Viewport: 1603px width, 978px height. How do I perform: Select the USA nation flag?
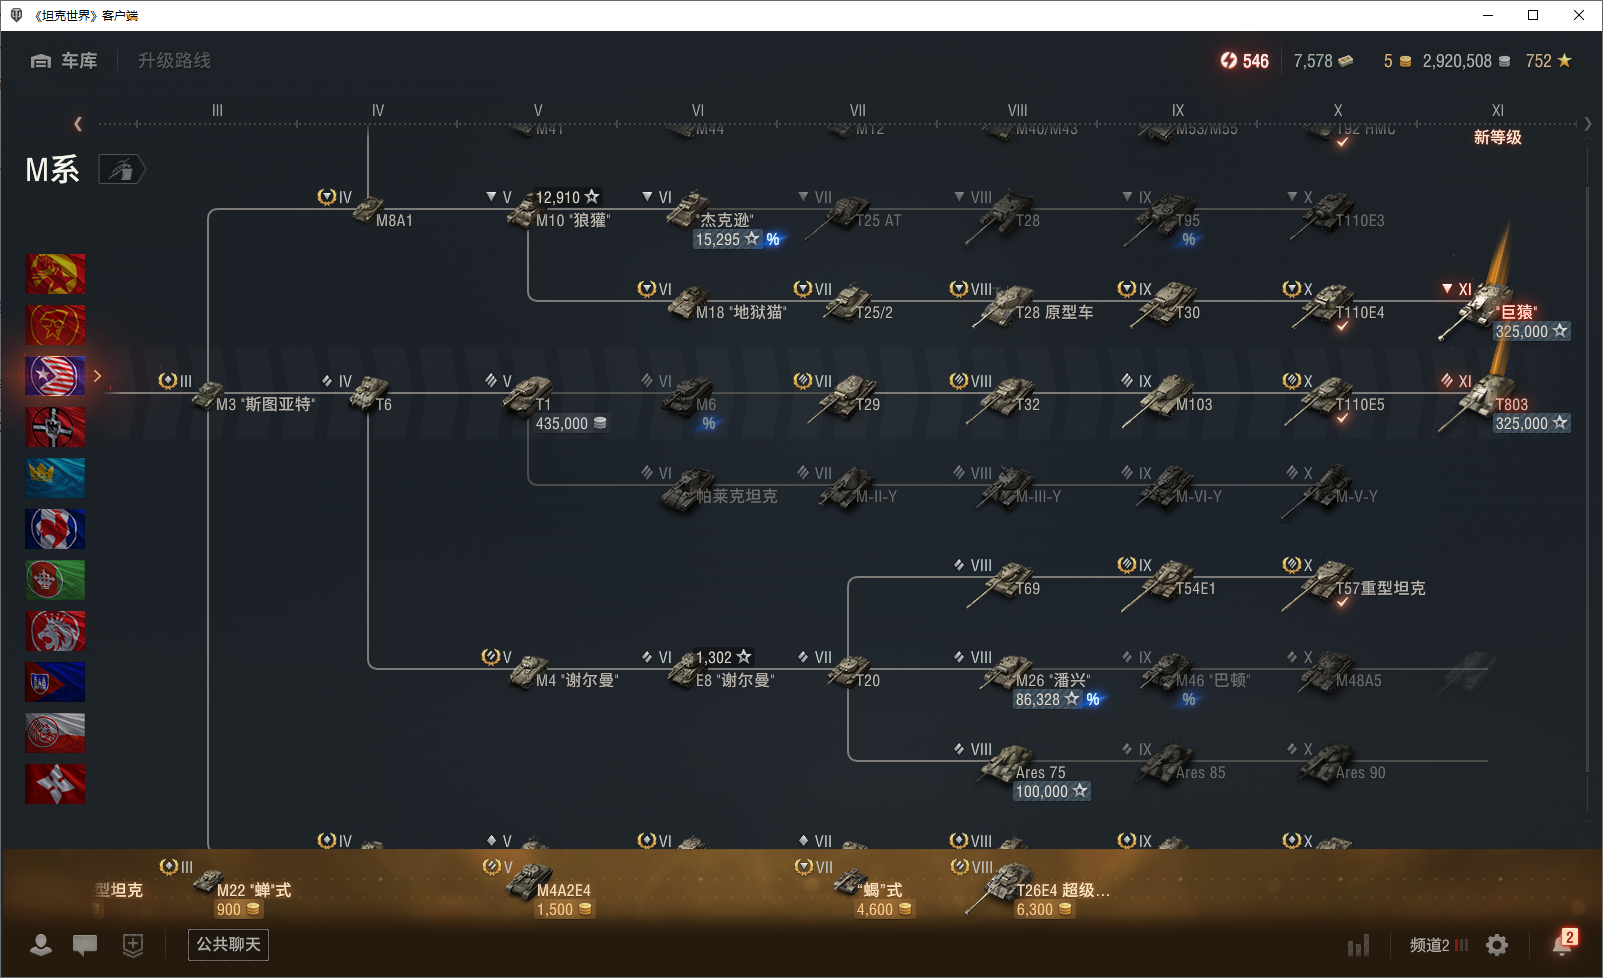tap(55, 376)
